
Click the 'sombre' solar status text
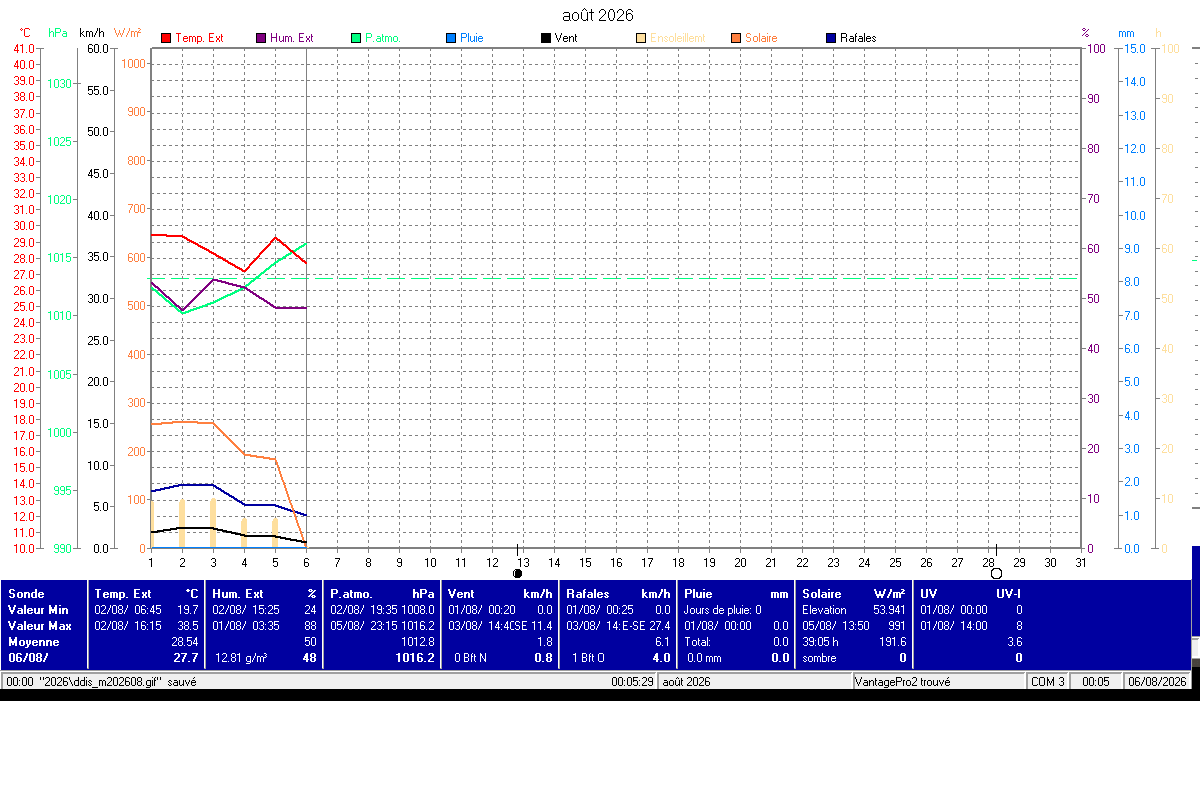pos(820,658)
